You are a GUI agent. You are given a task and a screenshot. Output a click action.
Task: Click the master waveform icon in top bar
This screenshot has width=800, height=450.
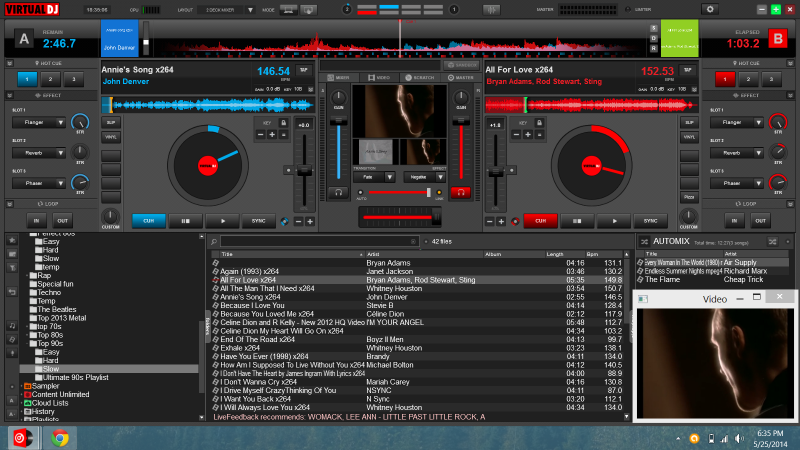tap(491, 10)
